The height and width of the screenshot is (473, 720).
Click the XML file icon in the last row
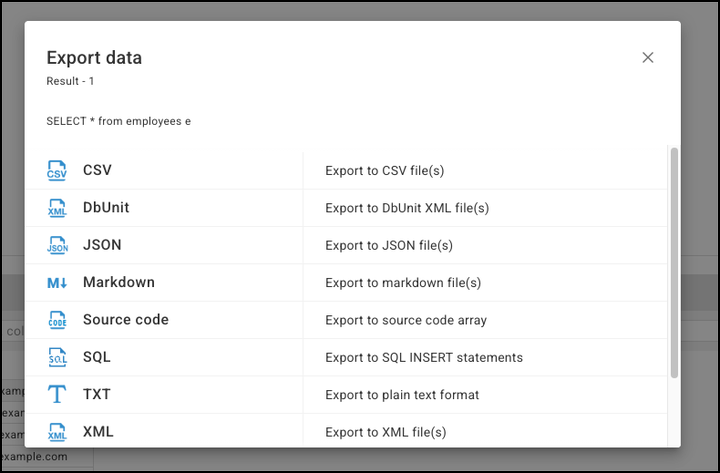(57, 432)
